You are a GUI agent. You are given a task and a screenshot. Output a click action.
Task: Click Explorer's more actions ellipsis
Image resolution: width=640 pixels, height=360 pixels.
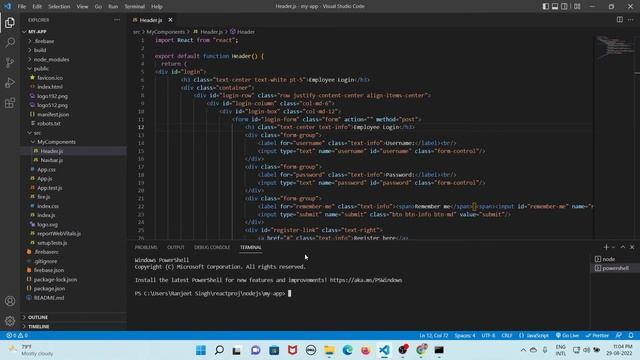pos(117,20)
